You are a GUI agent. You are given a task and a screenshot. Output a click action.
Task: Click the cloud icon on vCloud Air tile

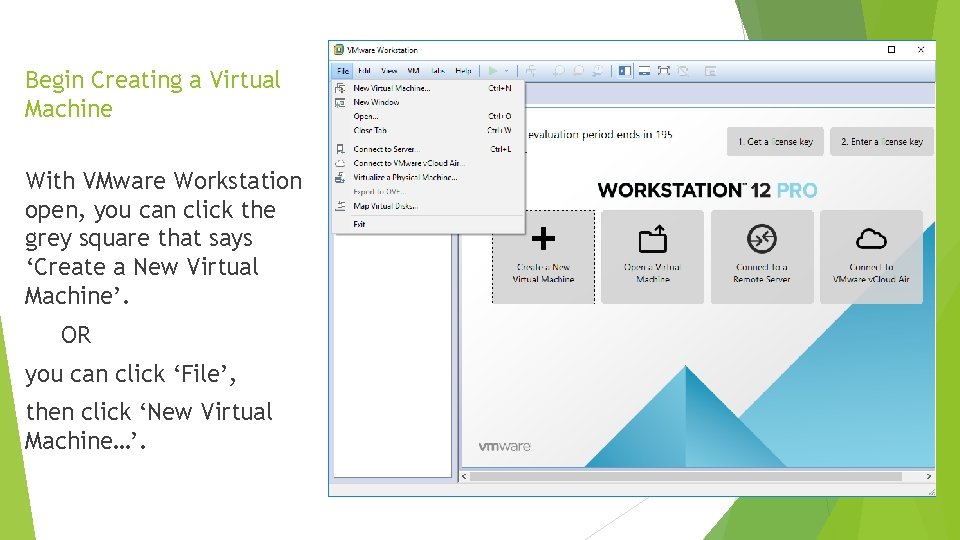point(871,239)
